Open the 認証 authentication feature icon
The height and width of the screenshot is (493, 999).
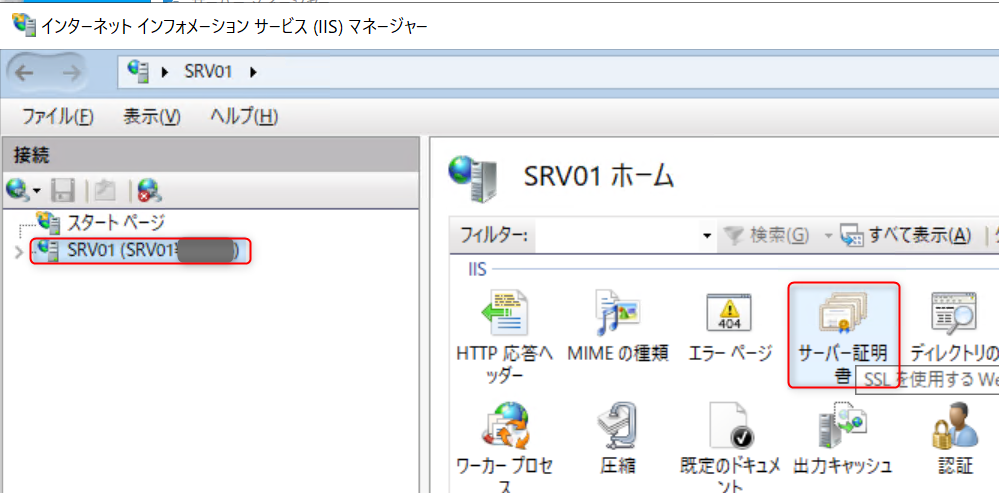pyautogui.click(x=954, y=427)
